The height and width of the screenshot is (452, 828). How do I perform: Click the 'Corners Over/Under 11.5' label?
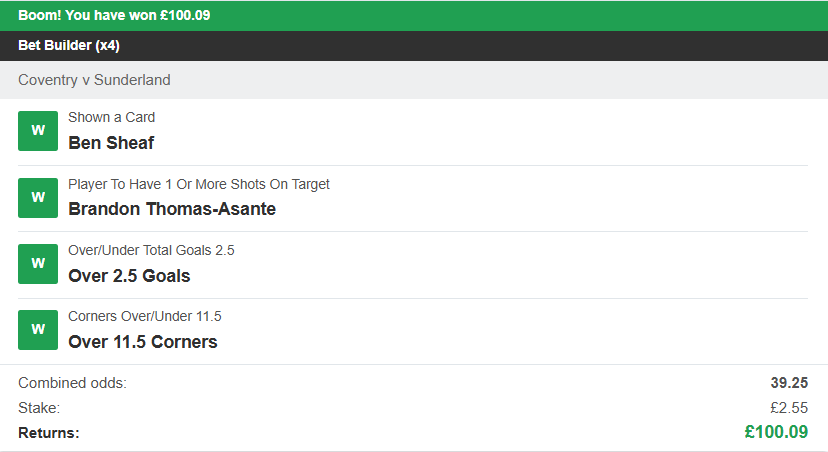point(145,316)
